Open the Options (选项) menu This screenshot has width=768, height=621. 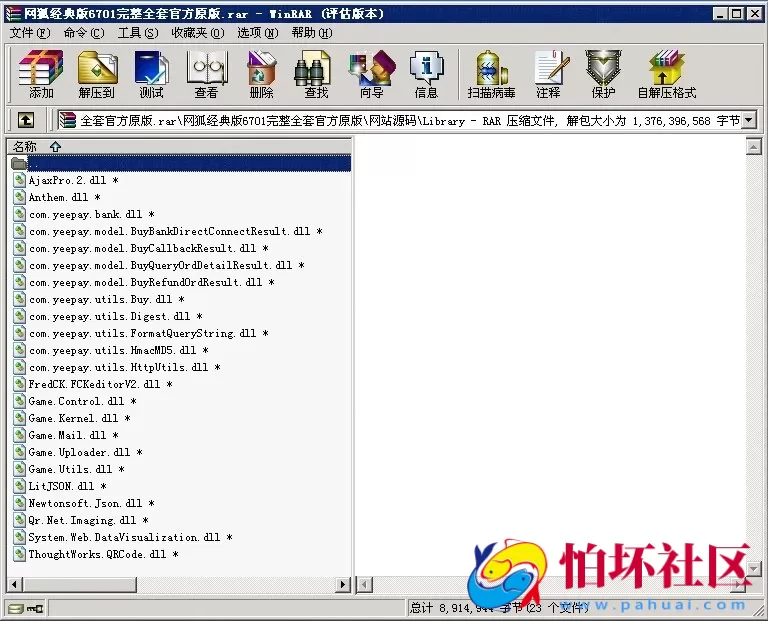[x=258, y=33]
